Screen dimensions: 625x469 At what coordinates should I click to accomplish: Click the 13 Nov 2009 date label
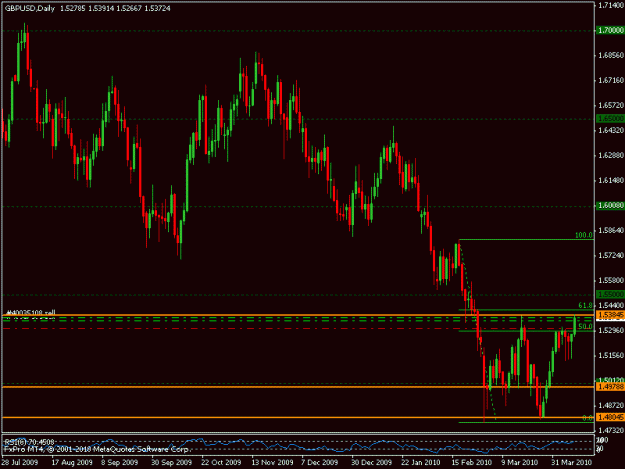tap(271, 463)
